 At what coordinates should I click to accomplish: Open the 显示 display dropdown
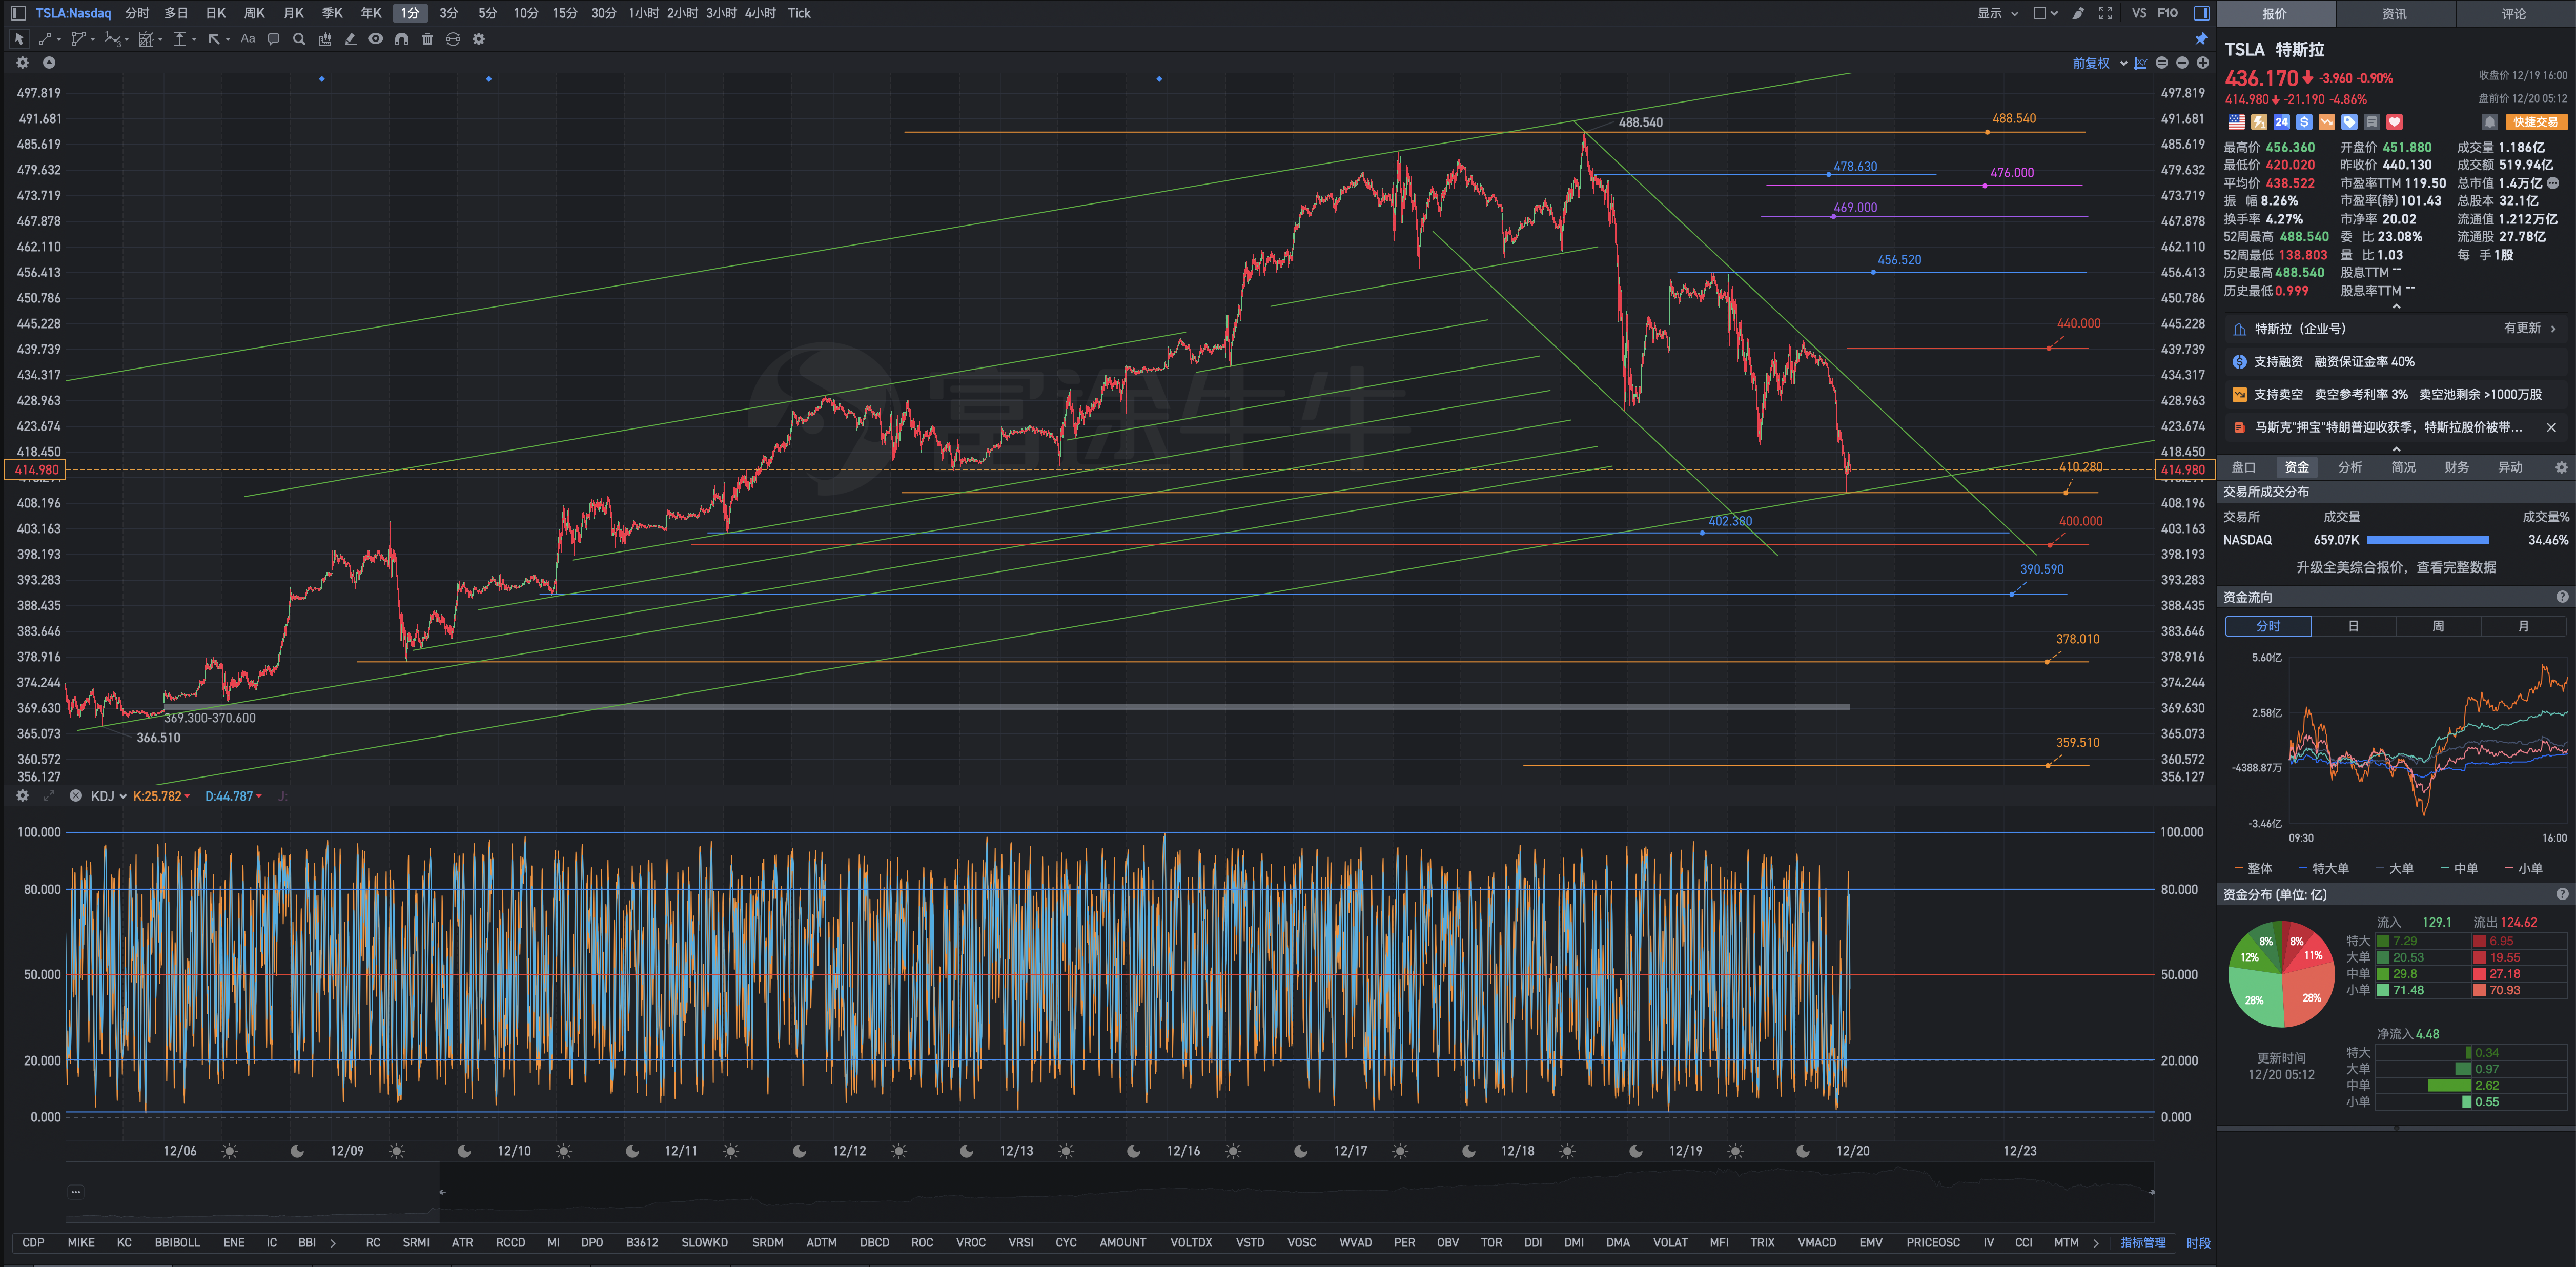(x=1997, y=13)
